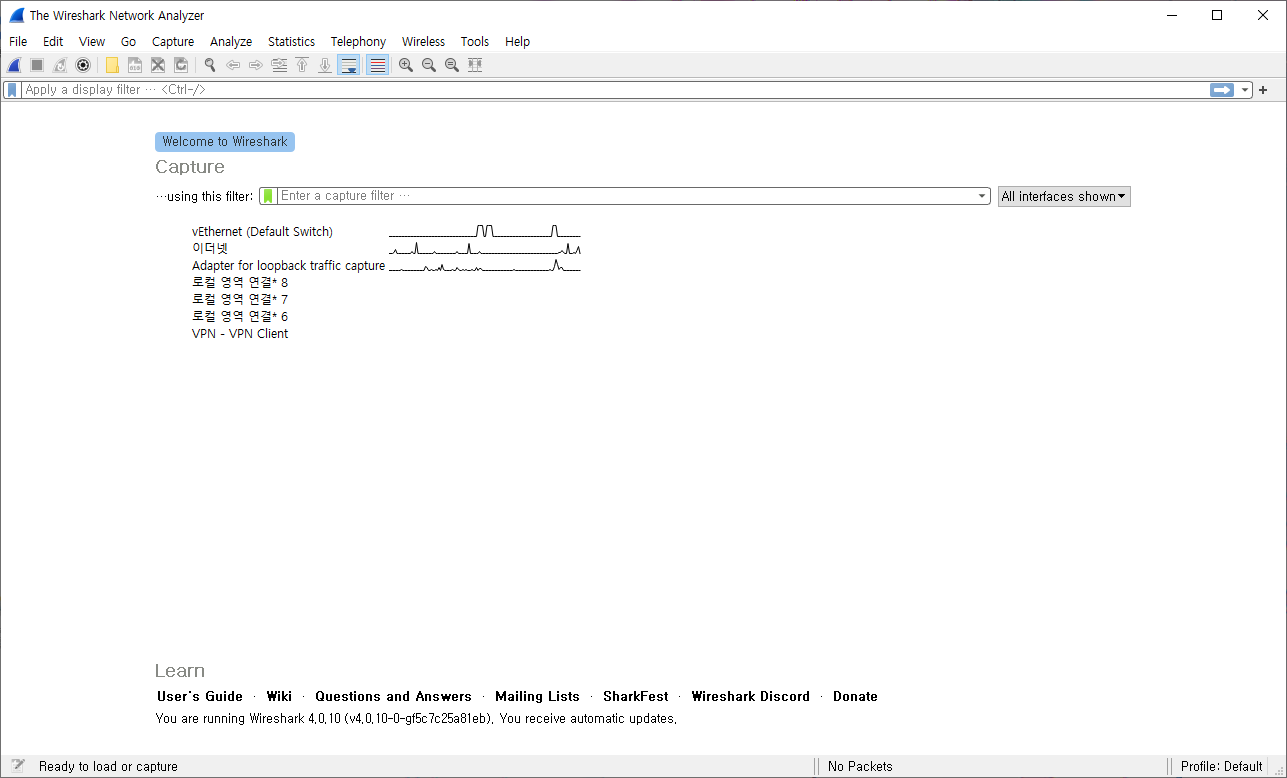Click Go to specified packet icon

(x=279, y=65)
